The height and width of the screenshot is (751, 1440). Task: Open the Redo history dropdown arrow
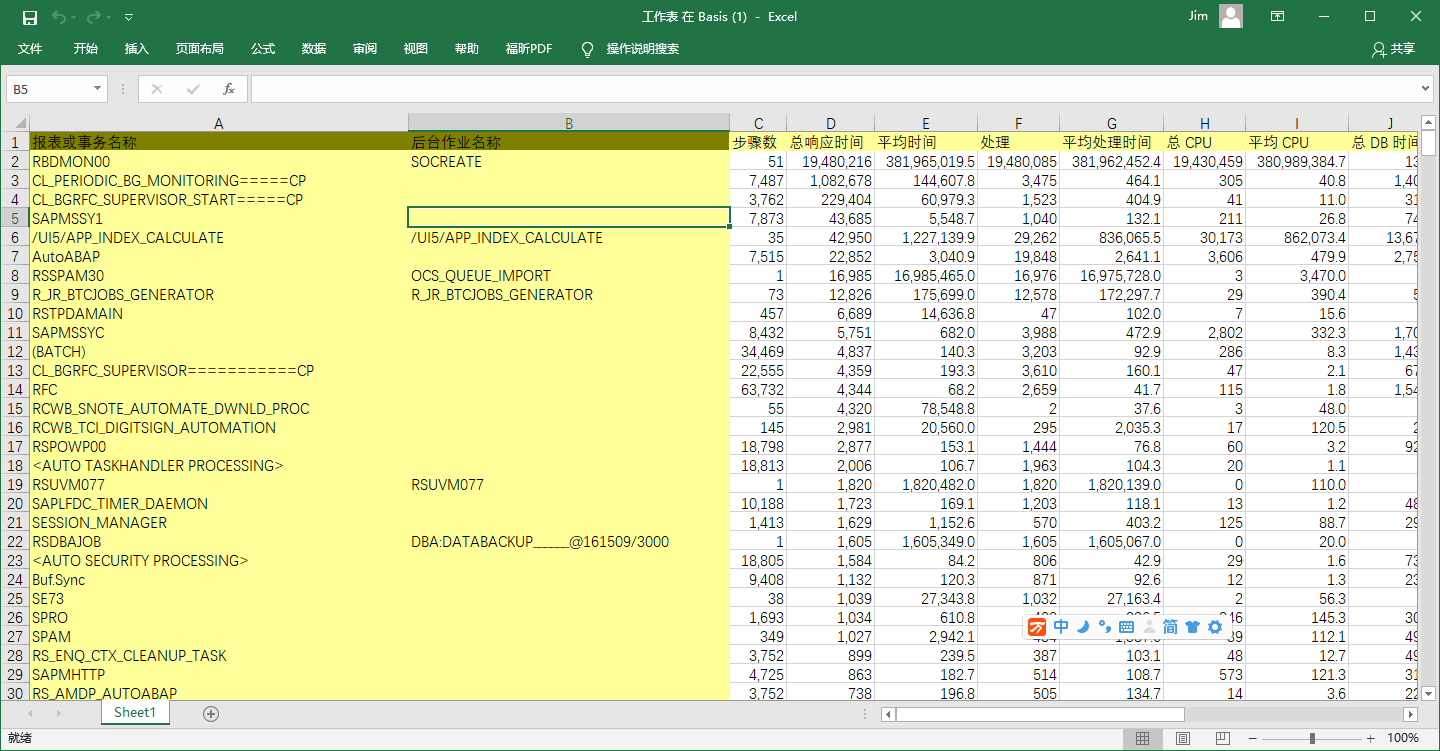tap(109, 17)
